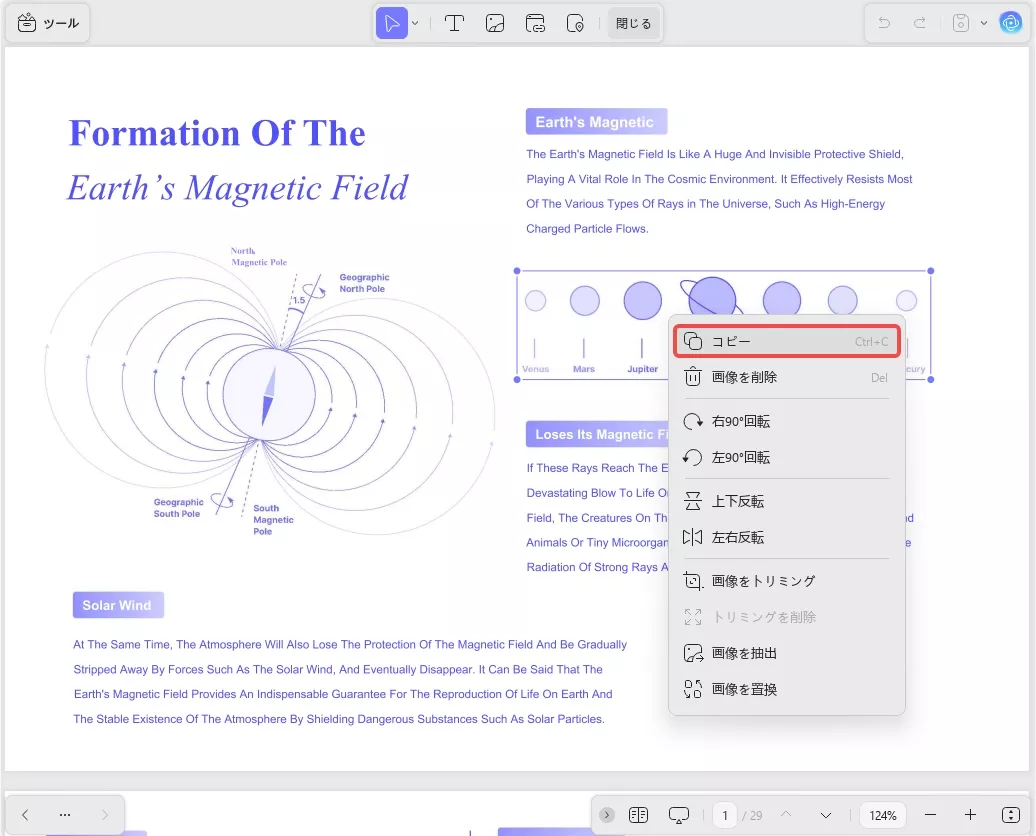Go to next page down arrow
The height and width of the screenshot is (836, 1036).
point(825,815)
